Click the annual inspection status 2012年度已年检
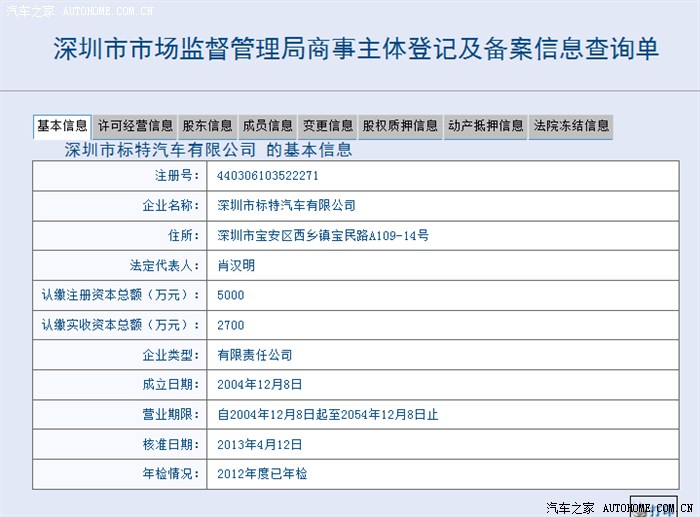Screen dimensions: 700x517 [260, 474]
